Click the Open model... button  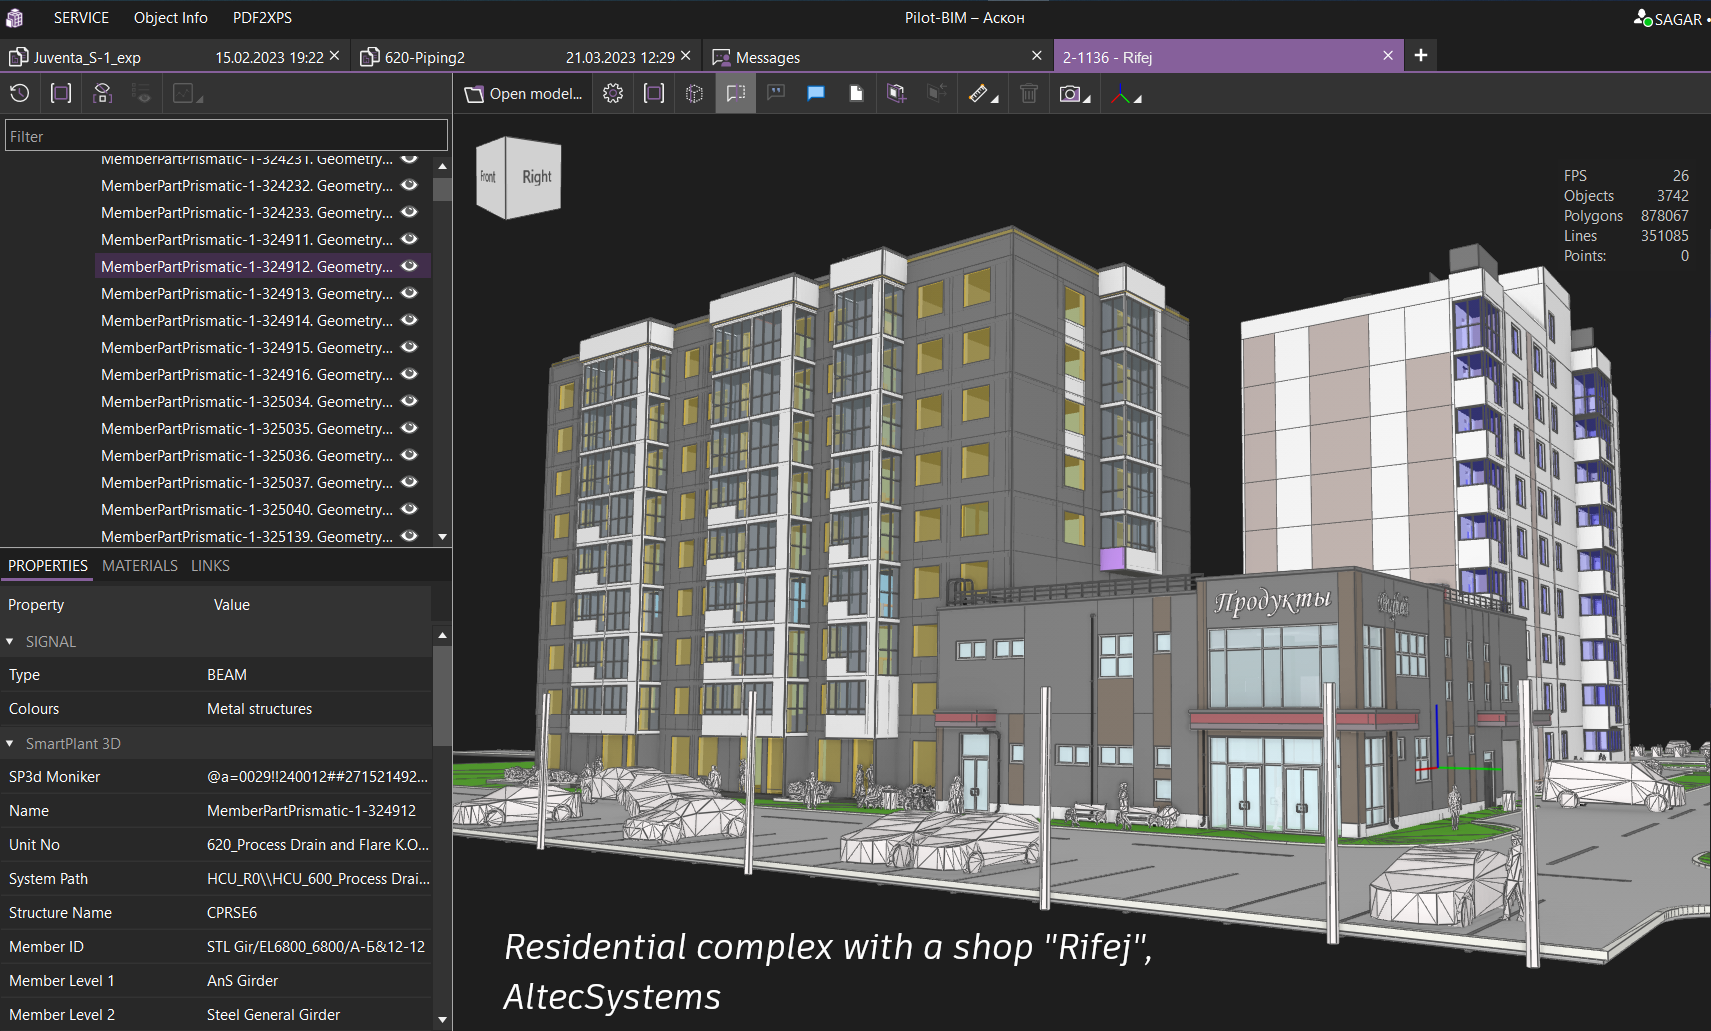pos(524,94)
